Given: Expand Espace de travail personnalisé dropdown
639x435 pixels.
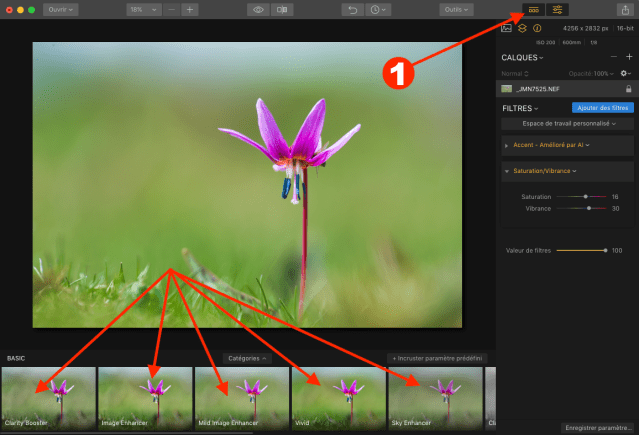Looking at the screenshot, I should (x=567, y=124).
